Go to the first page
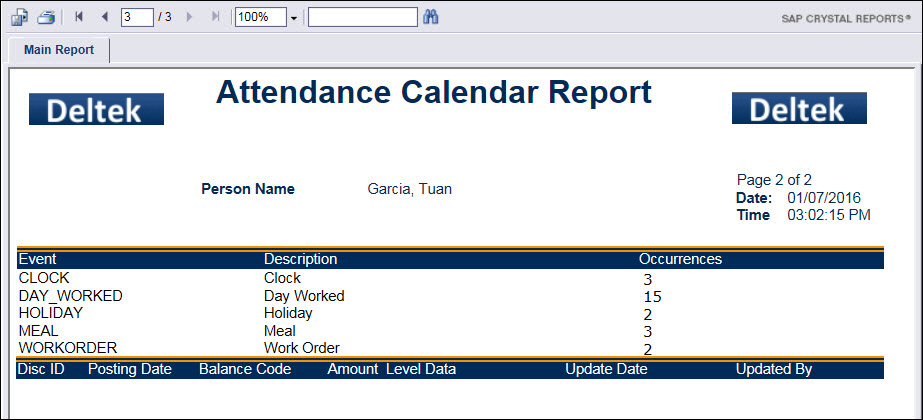This screenshot has height=420, width=923. 80,17
